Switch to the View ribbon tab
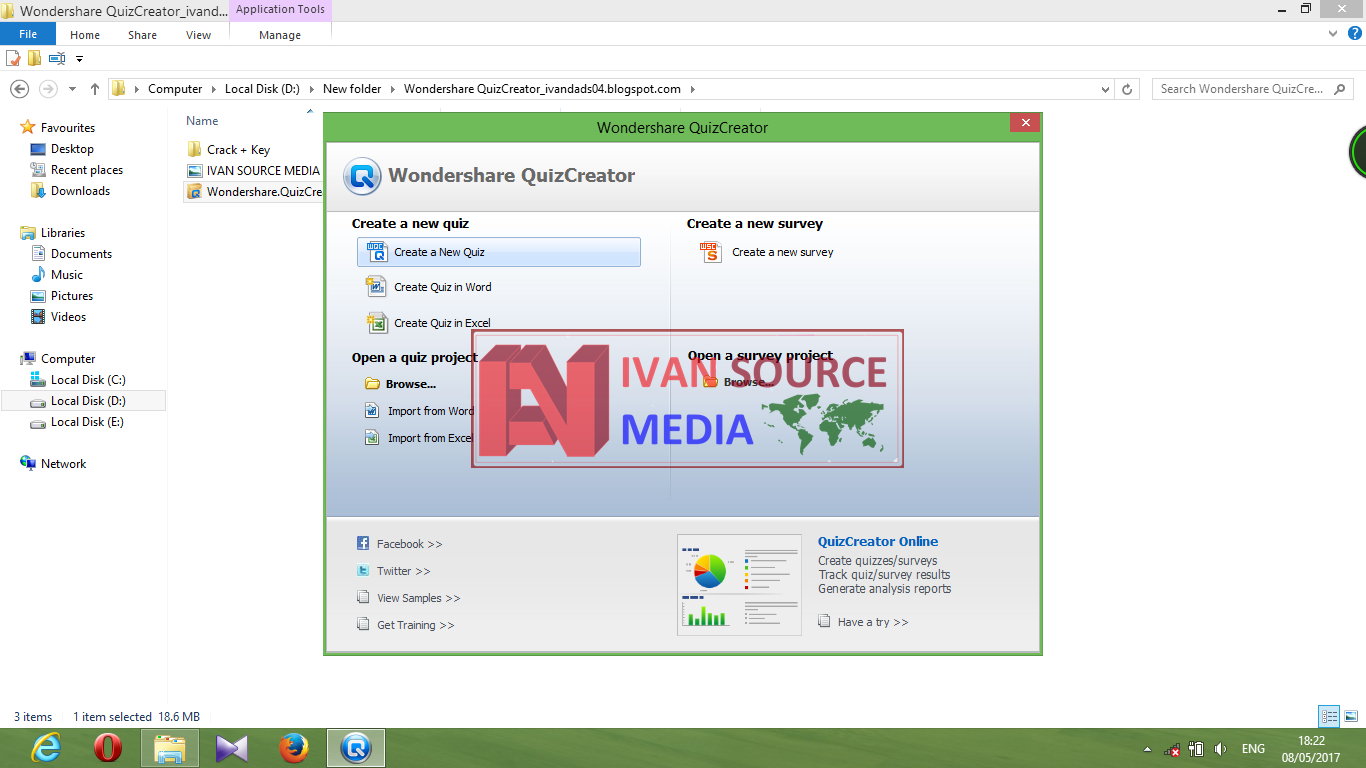Screen dimensions: 1366x768 pyautogui.click(x=198, y=35)
